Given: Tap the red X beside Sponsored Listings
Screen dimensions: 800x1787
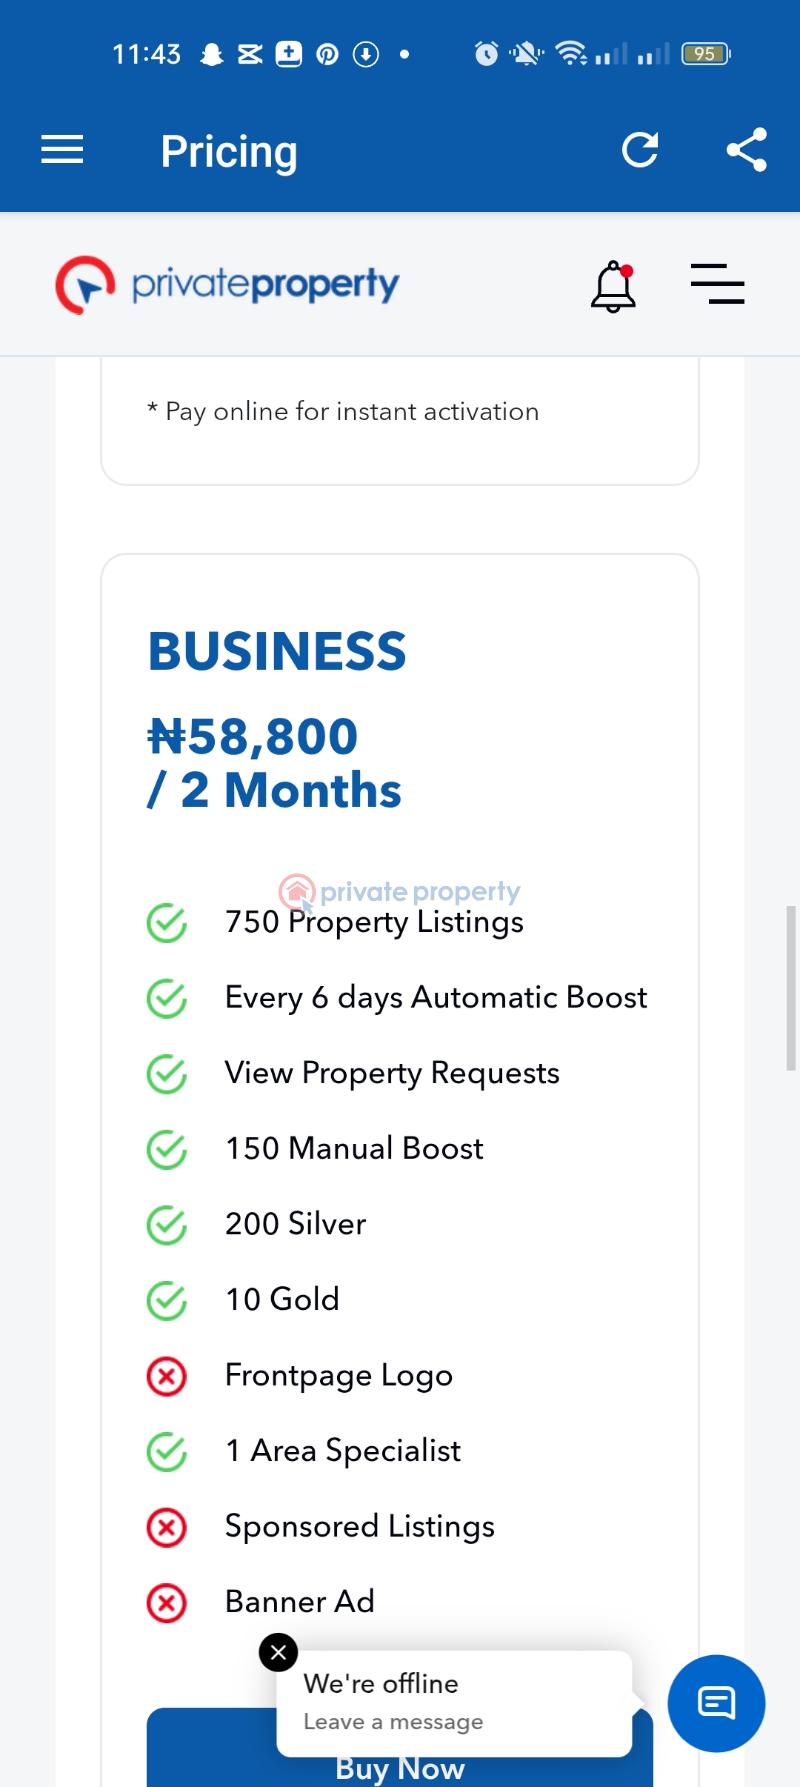Looking at the screenshot, I should [167, 1528].
